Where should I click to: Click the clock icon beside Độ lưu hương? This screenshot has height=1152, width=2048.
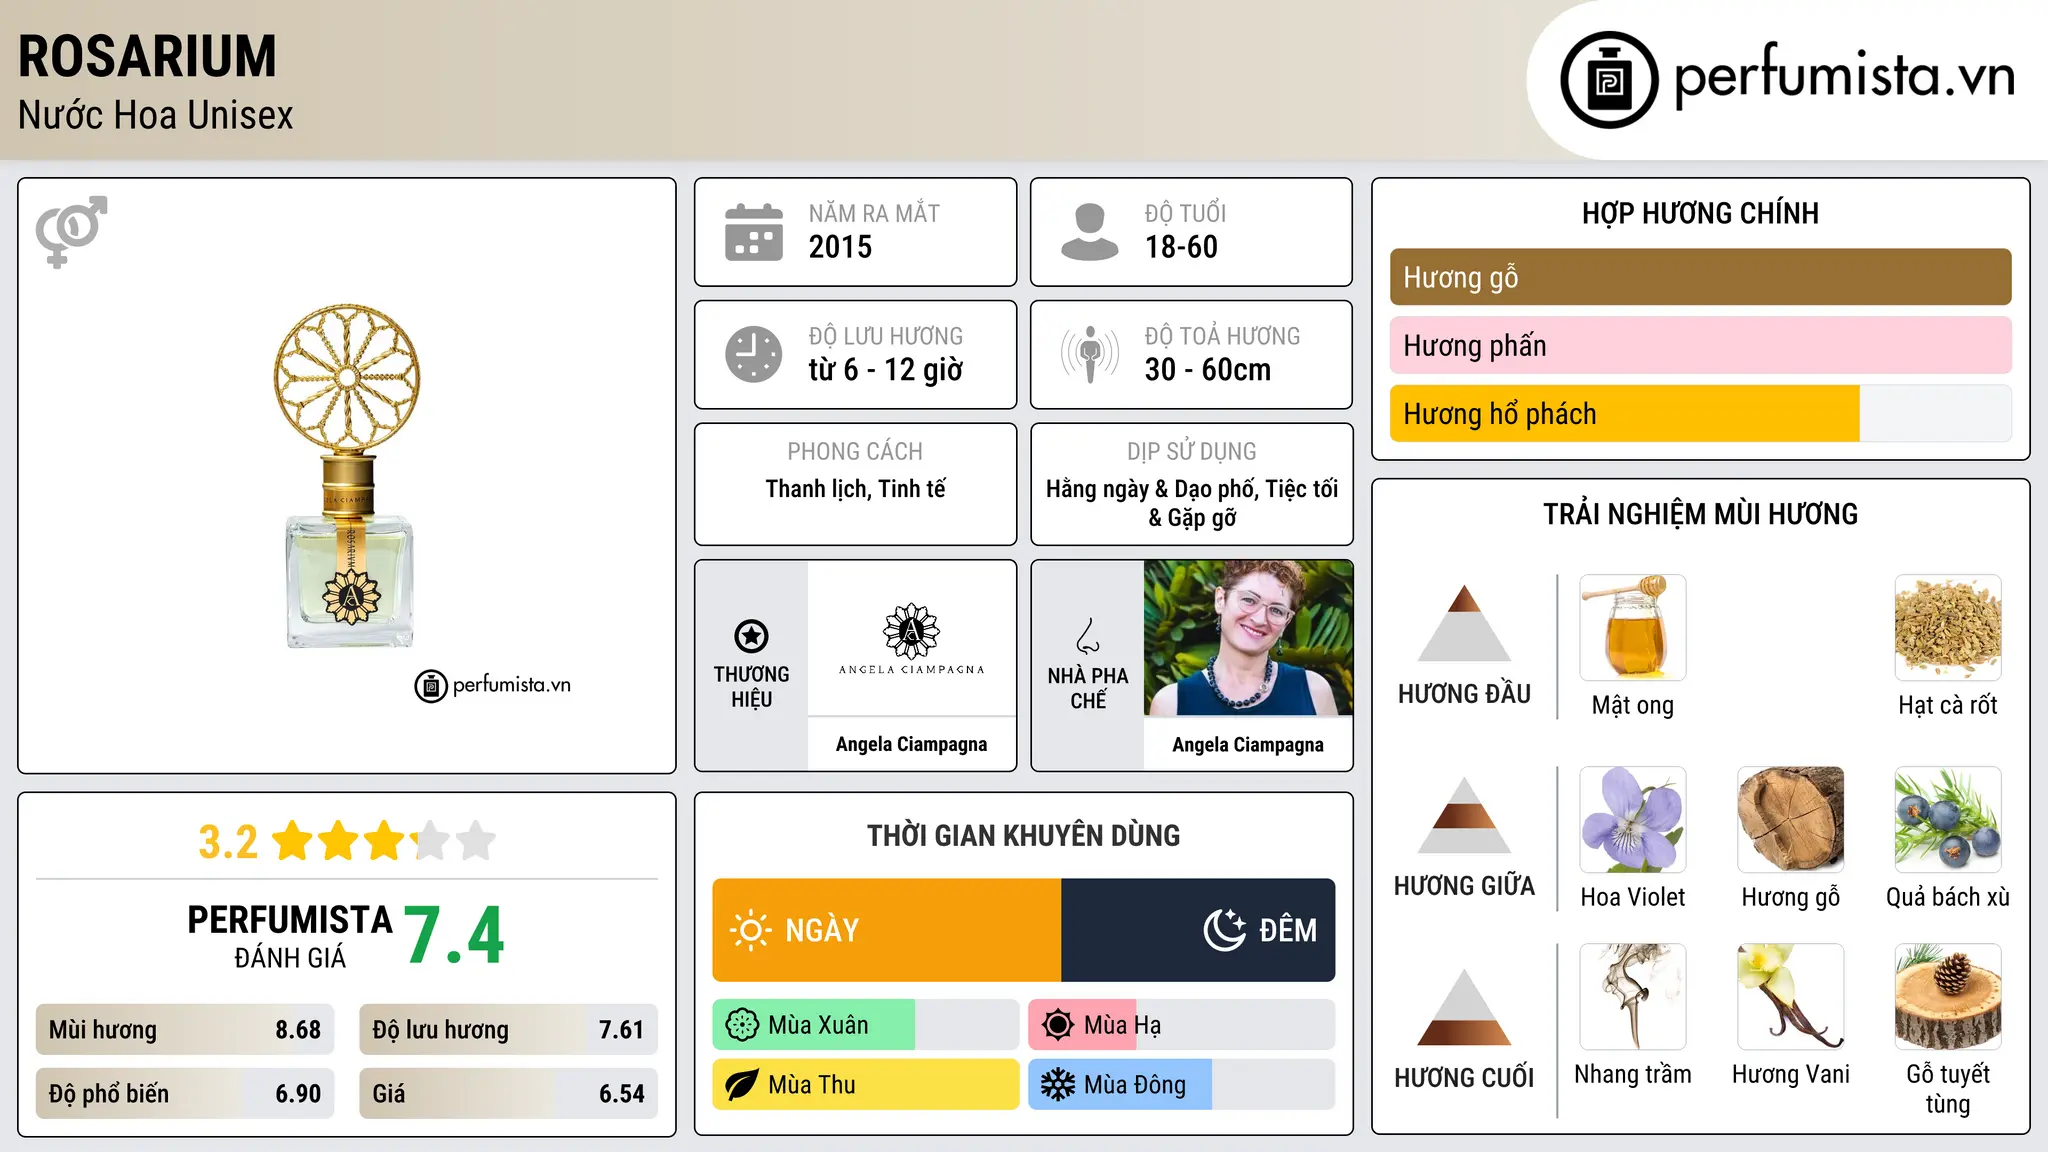(x=753, y=354)
